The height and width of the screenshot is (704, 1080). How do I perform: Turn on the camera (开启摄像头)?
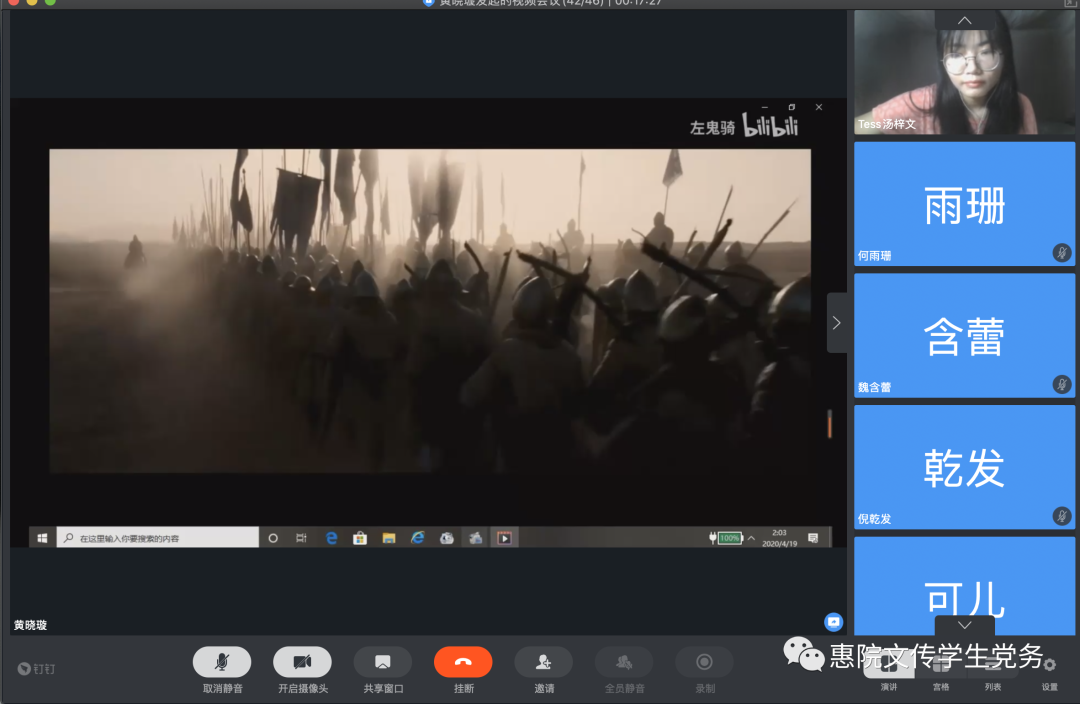(302, 662)
